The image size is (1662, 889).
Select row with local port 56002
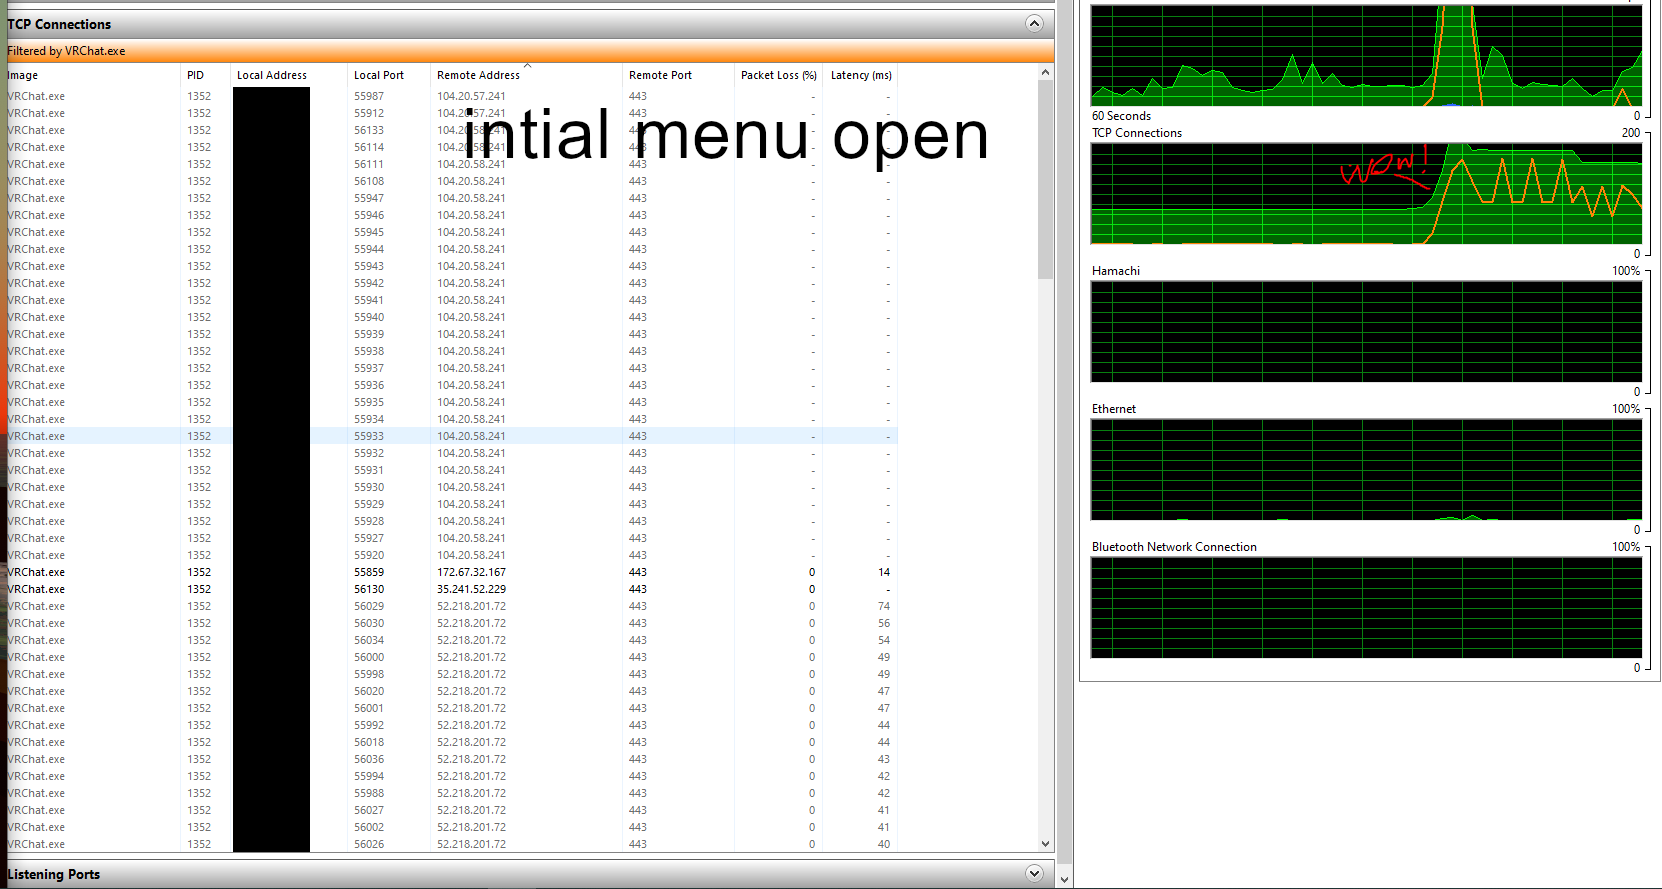coord(452,827)
